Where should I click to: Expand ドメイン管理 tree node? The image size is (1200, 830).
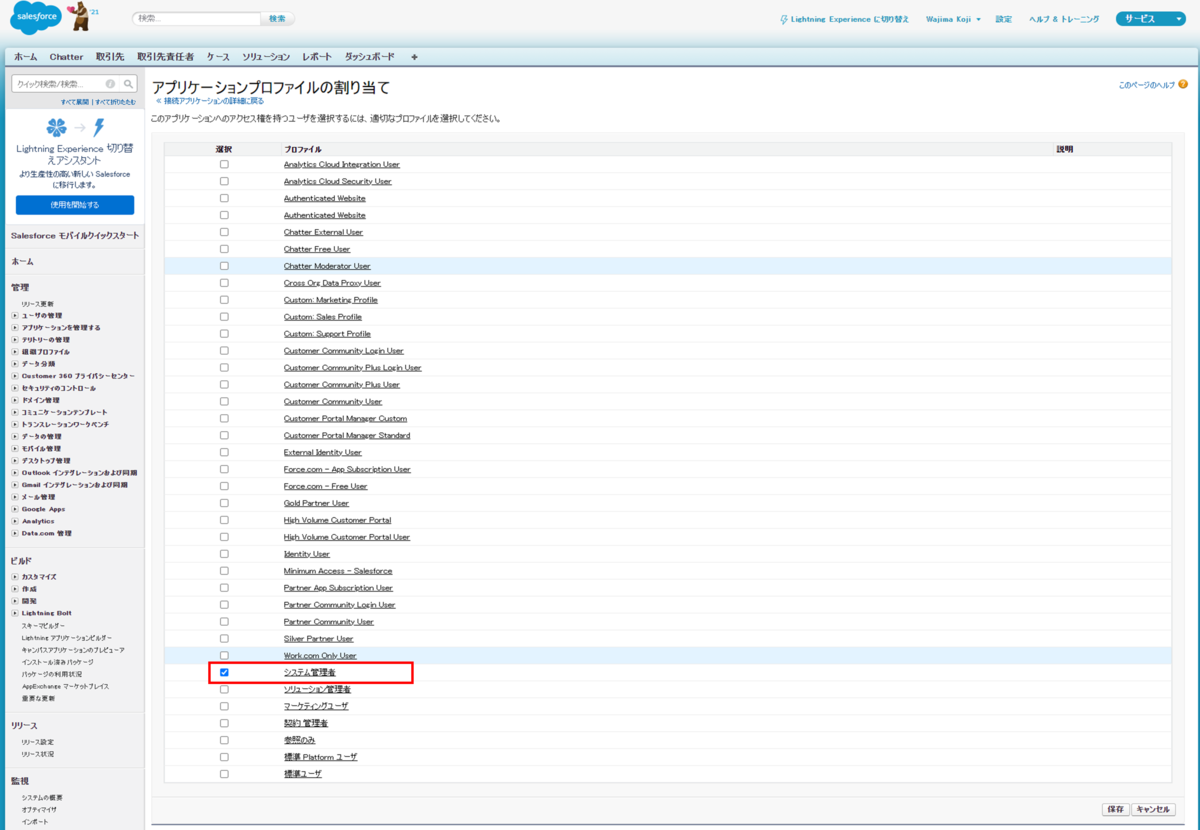click(15, 400)
